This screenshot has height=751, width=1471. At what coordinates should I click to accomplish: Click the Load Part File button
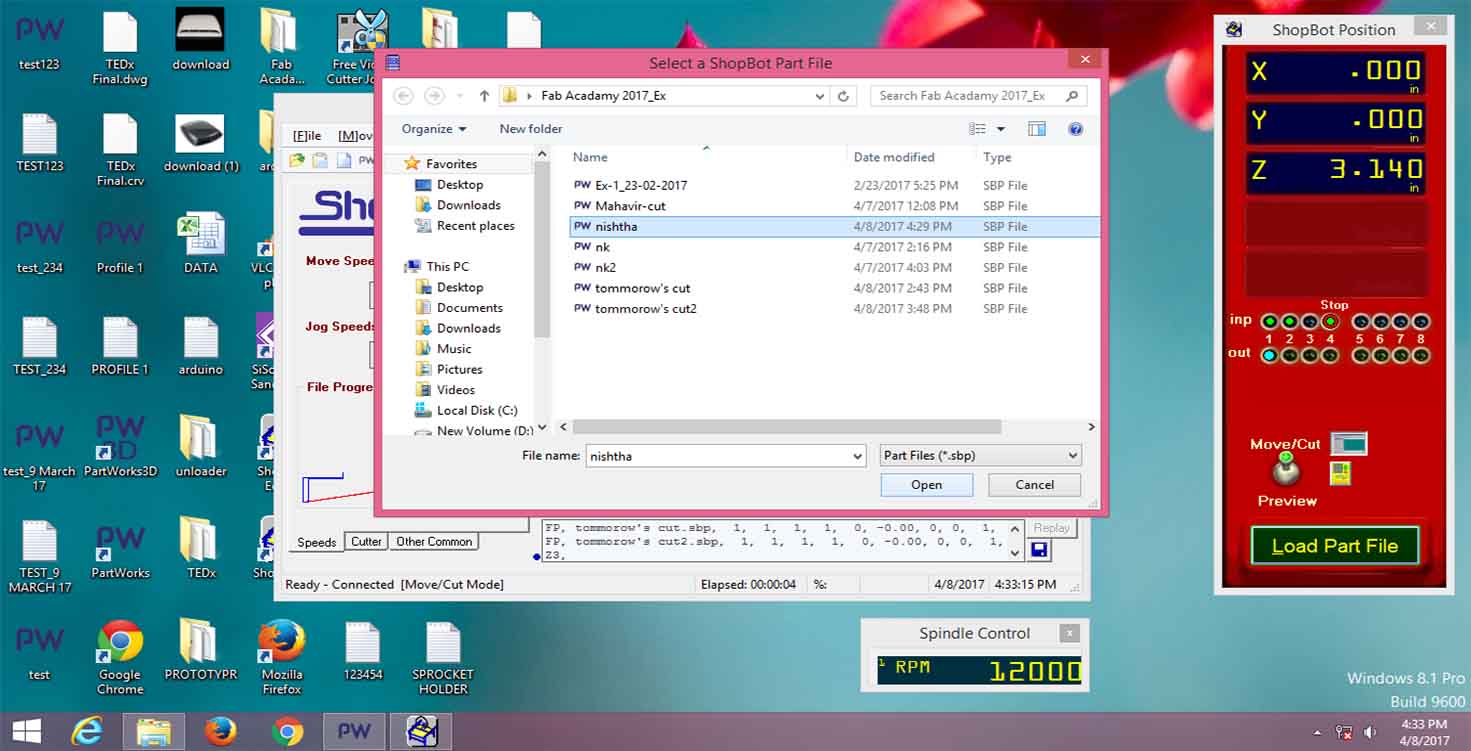point(1334,546)
